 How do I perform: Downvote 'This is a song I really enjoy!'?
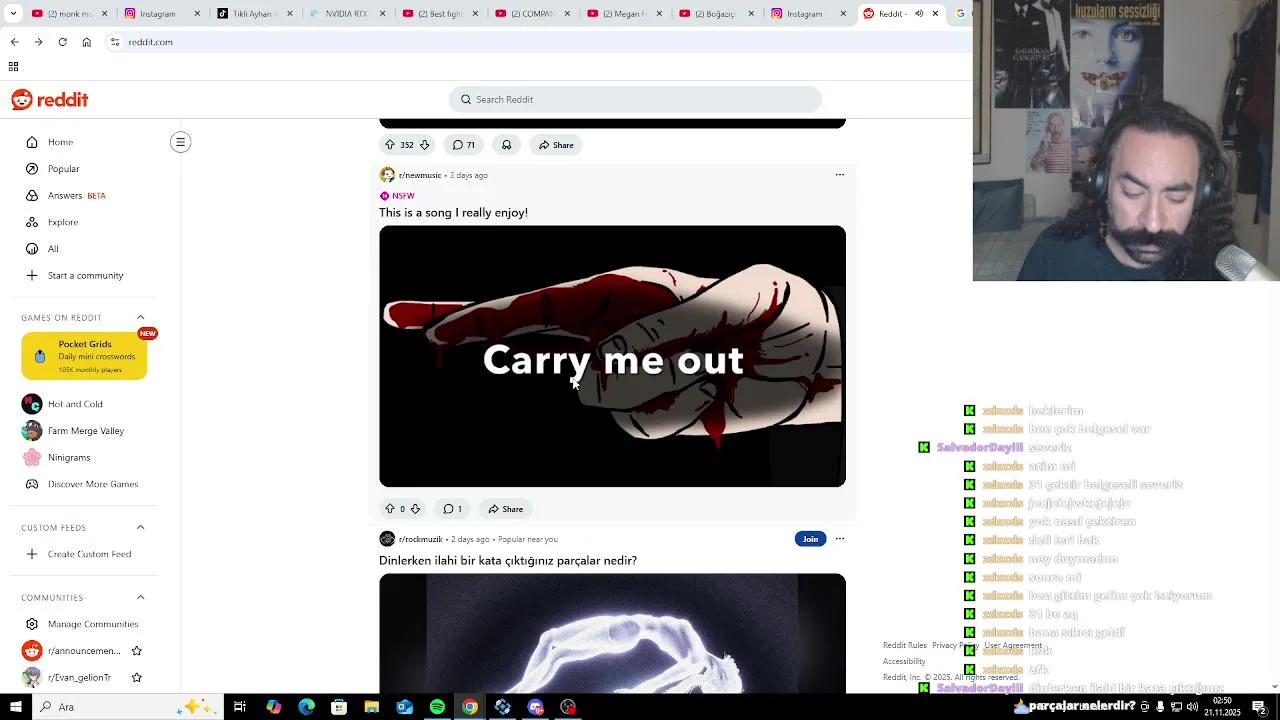pos(415,509)
